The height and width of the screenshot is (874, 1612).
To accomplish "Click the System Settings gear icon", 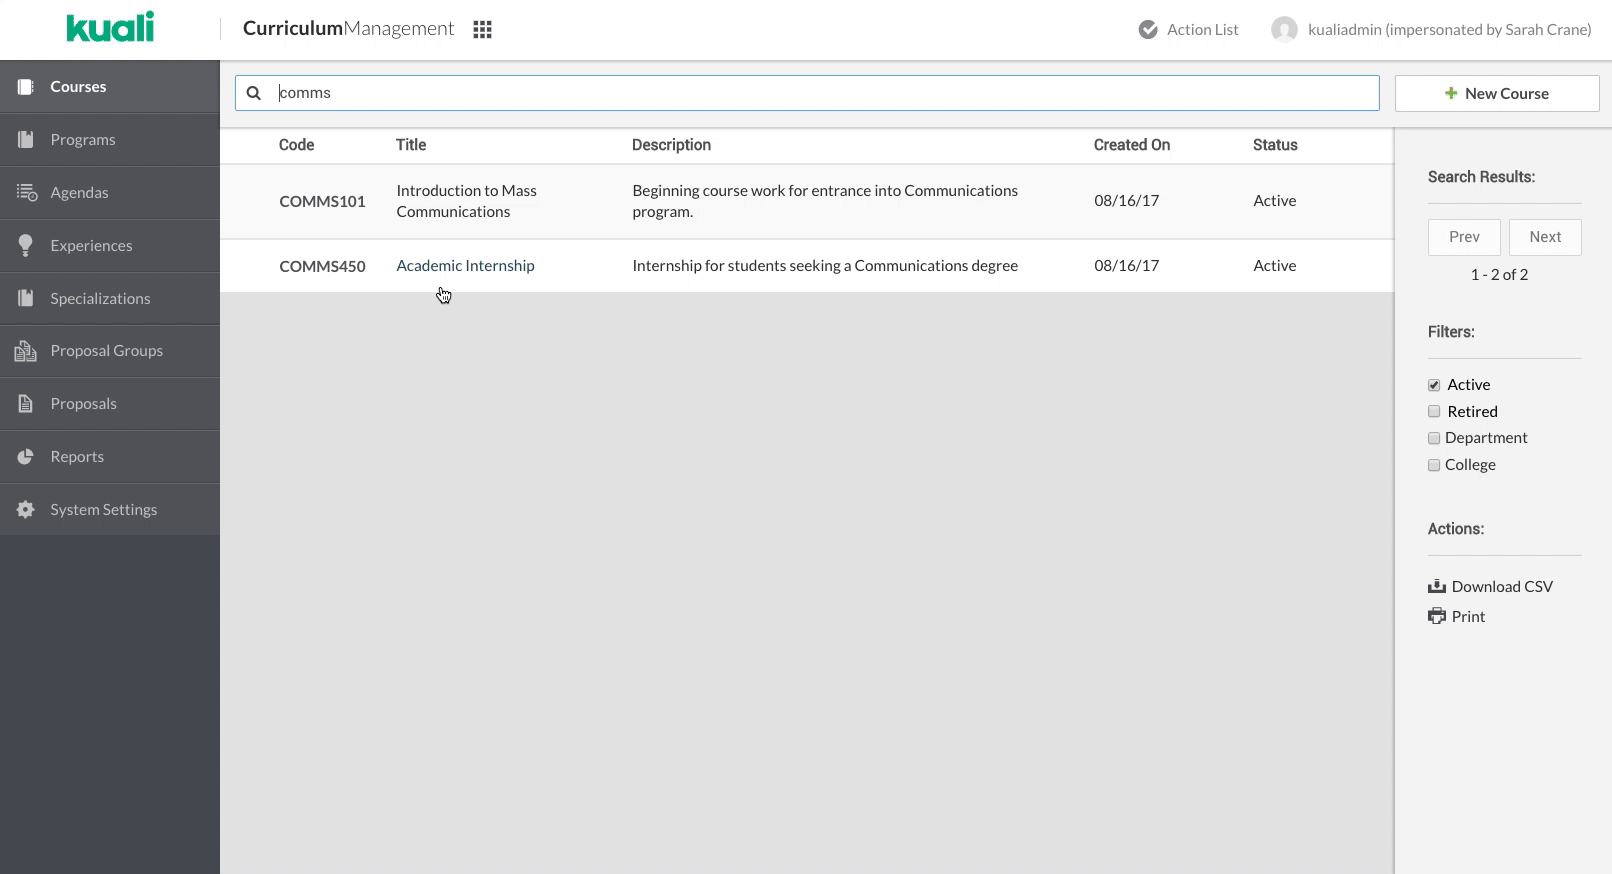I will [26, 510].
